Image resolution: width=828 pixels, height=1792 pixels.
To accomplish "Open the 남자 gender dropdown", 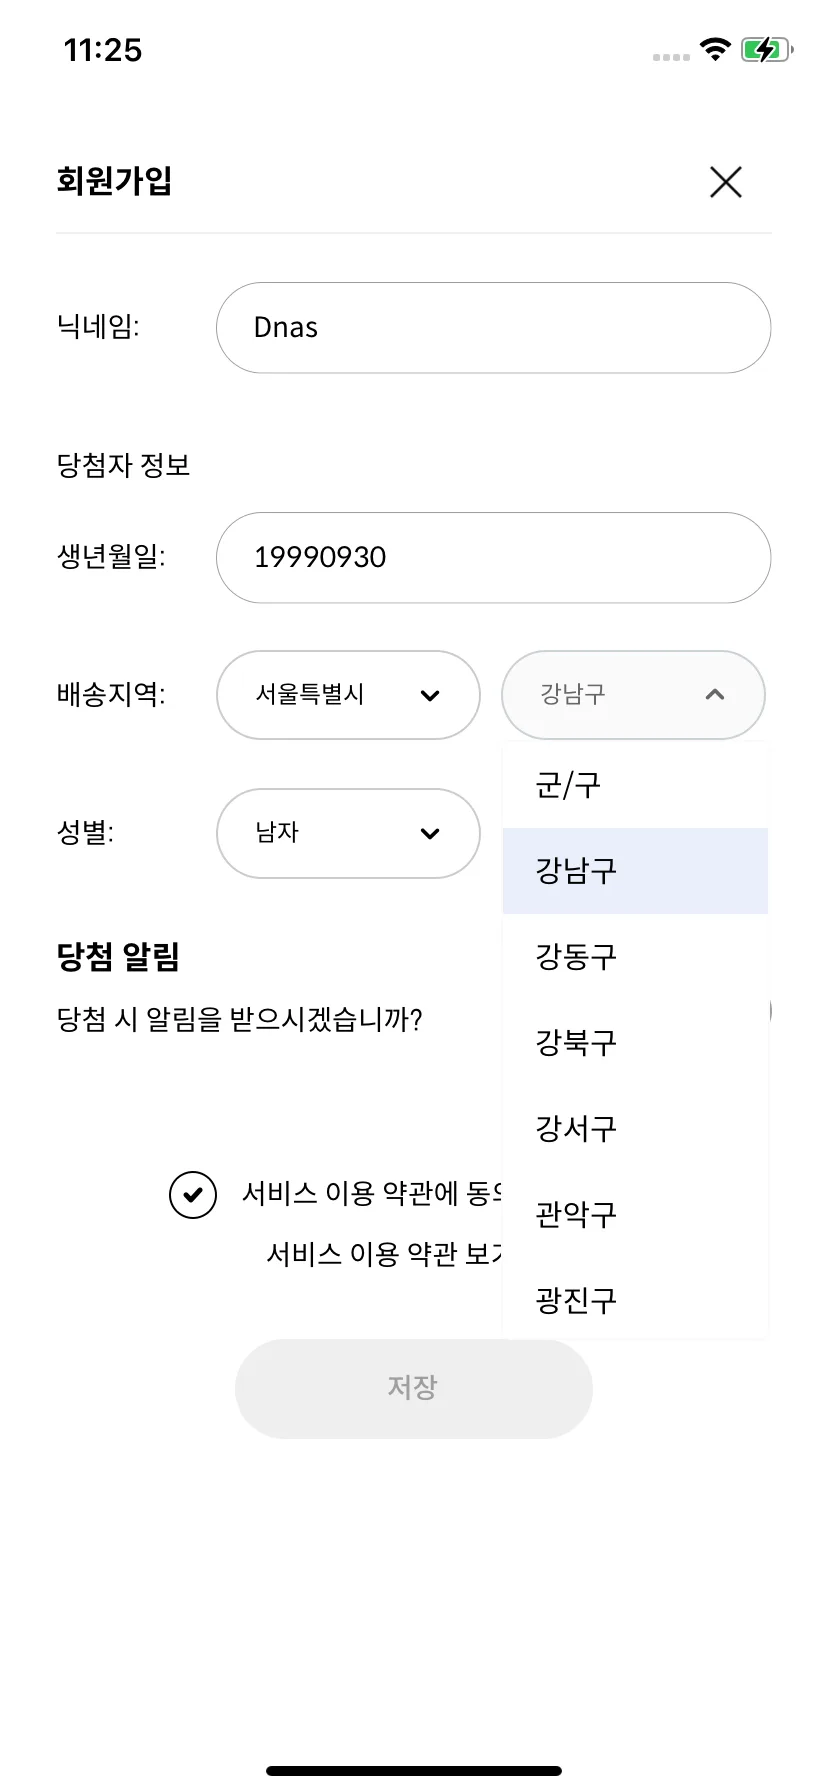I will coord(348,833).
